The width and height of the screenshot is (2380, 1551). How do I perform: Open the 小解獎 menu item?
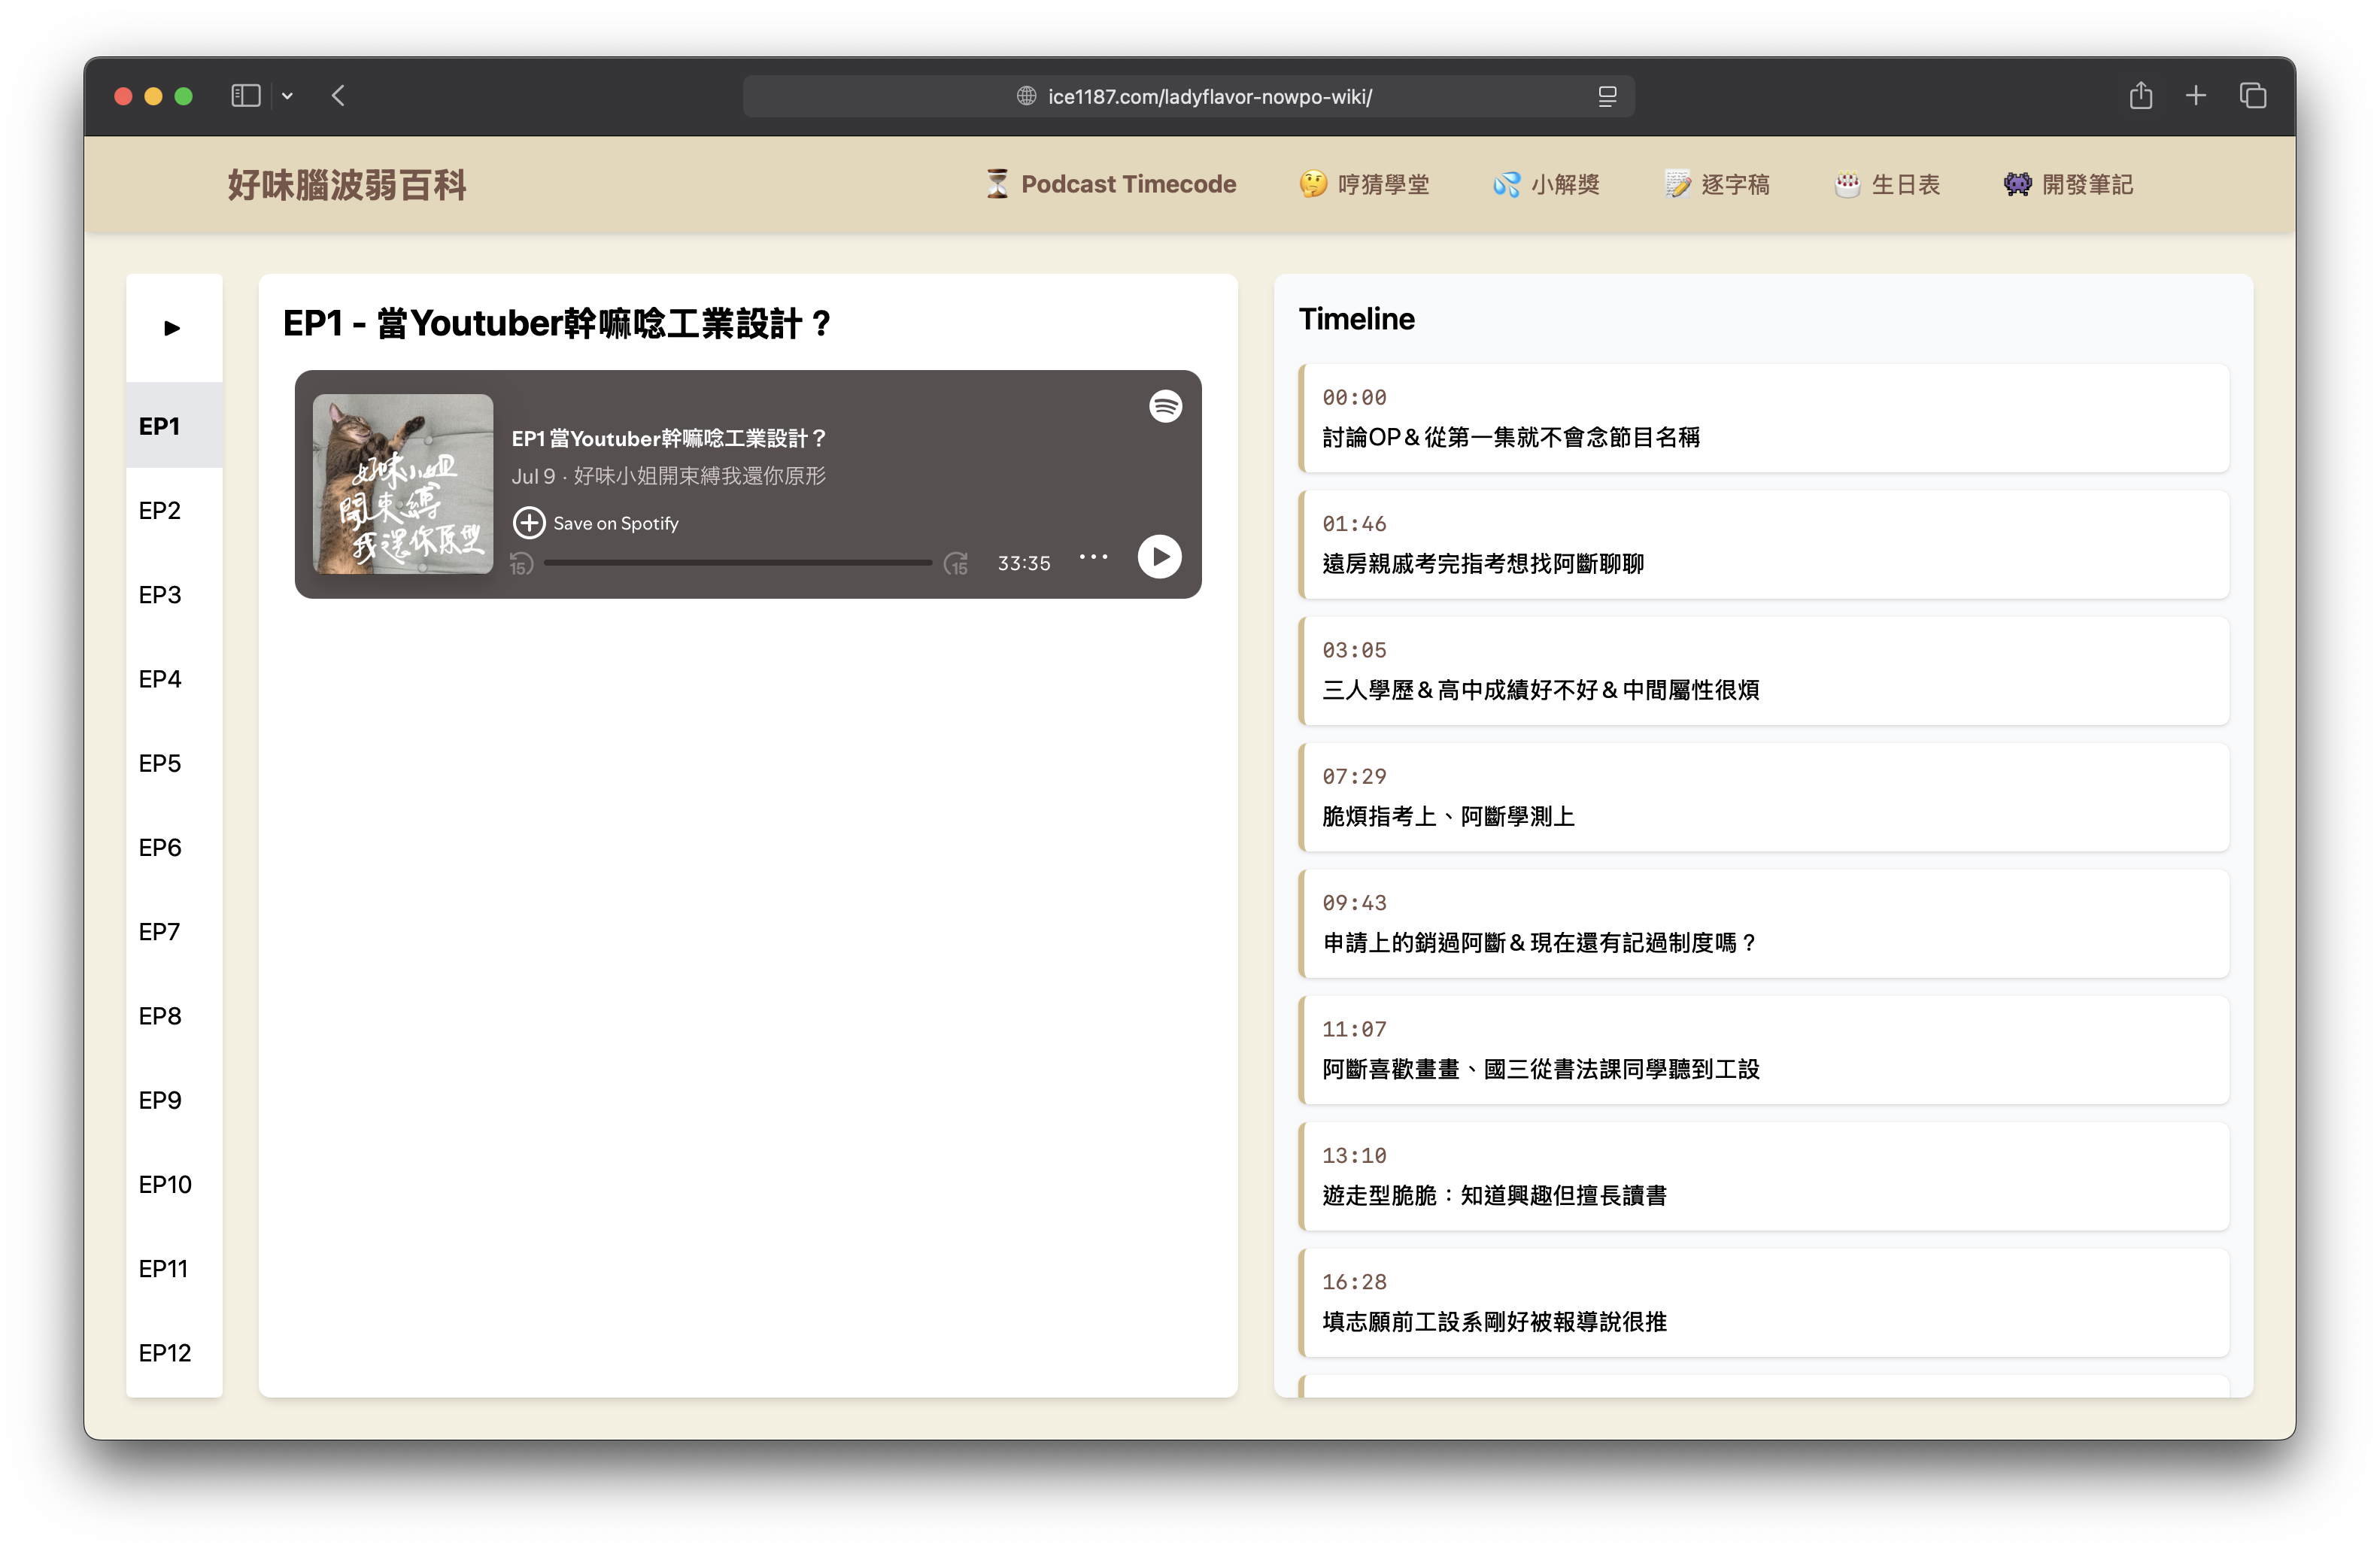[1546, 185]
